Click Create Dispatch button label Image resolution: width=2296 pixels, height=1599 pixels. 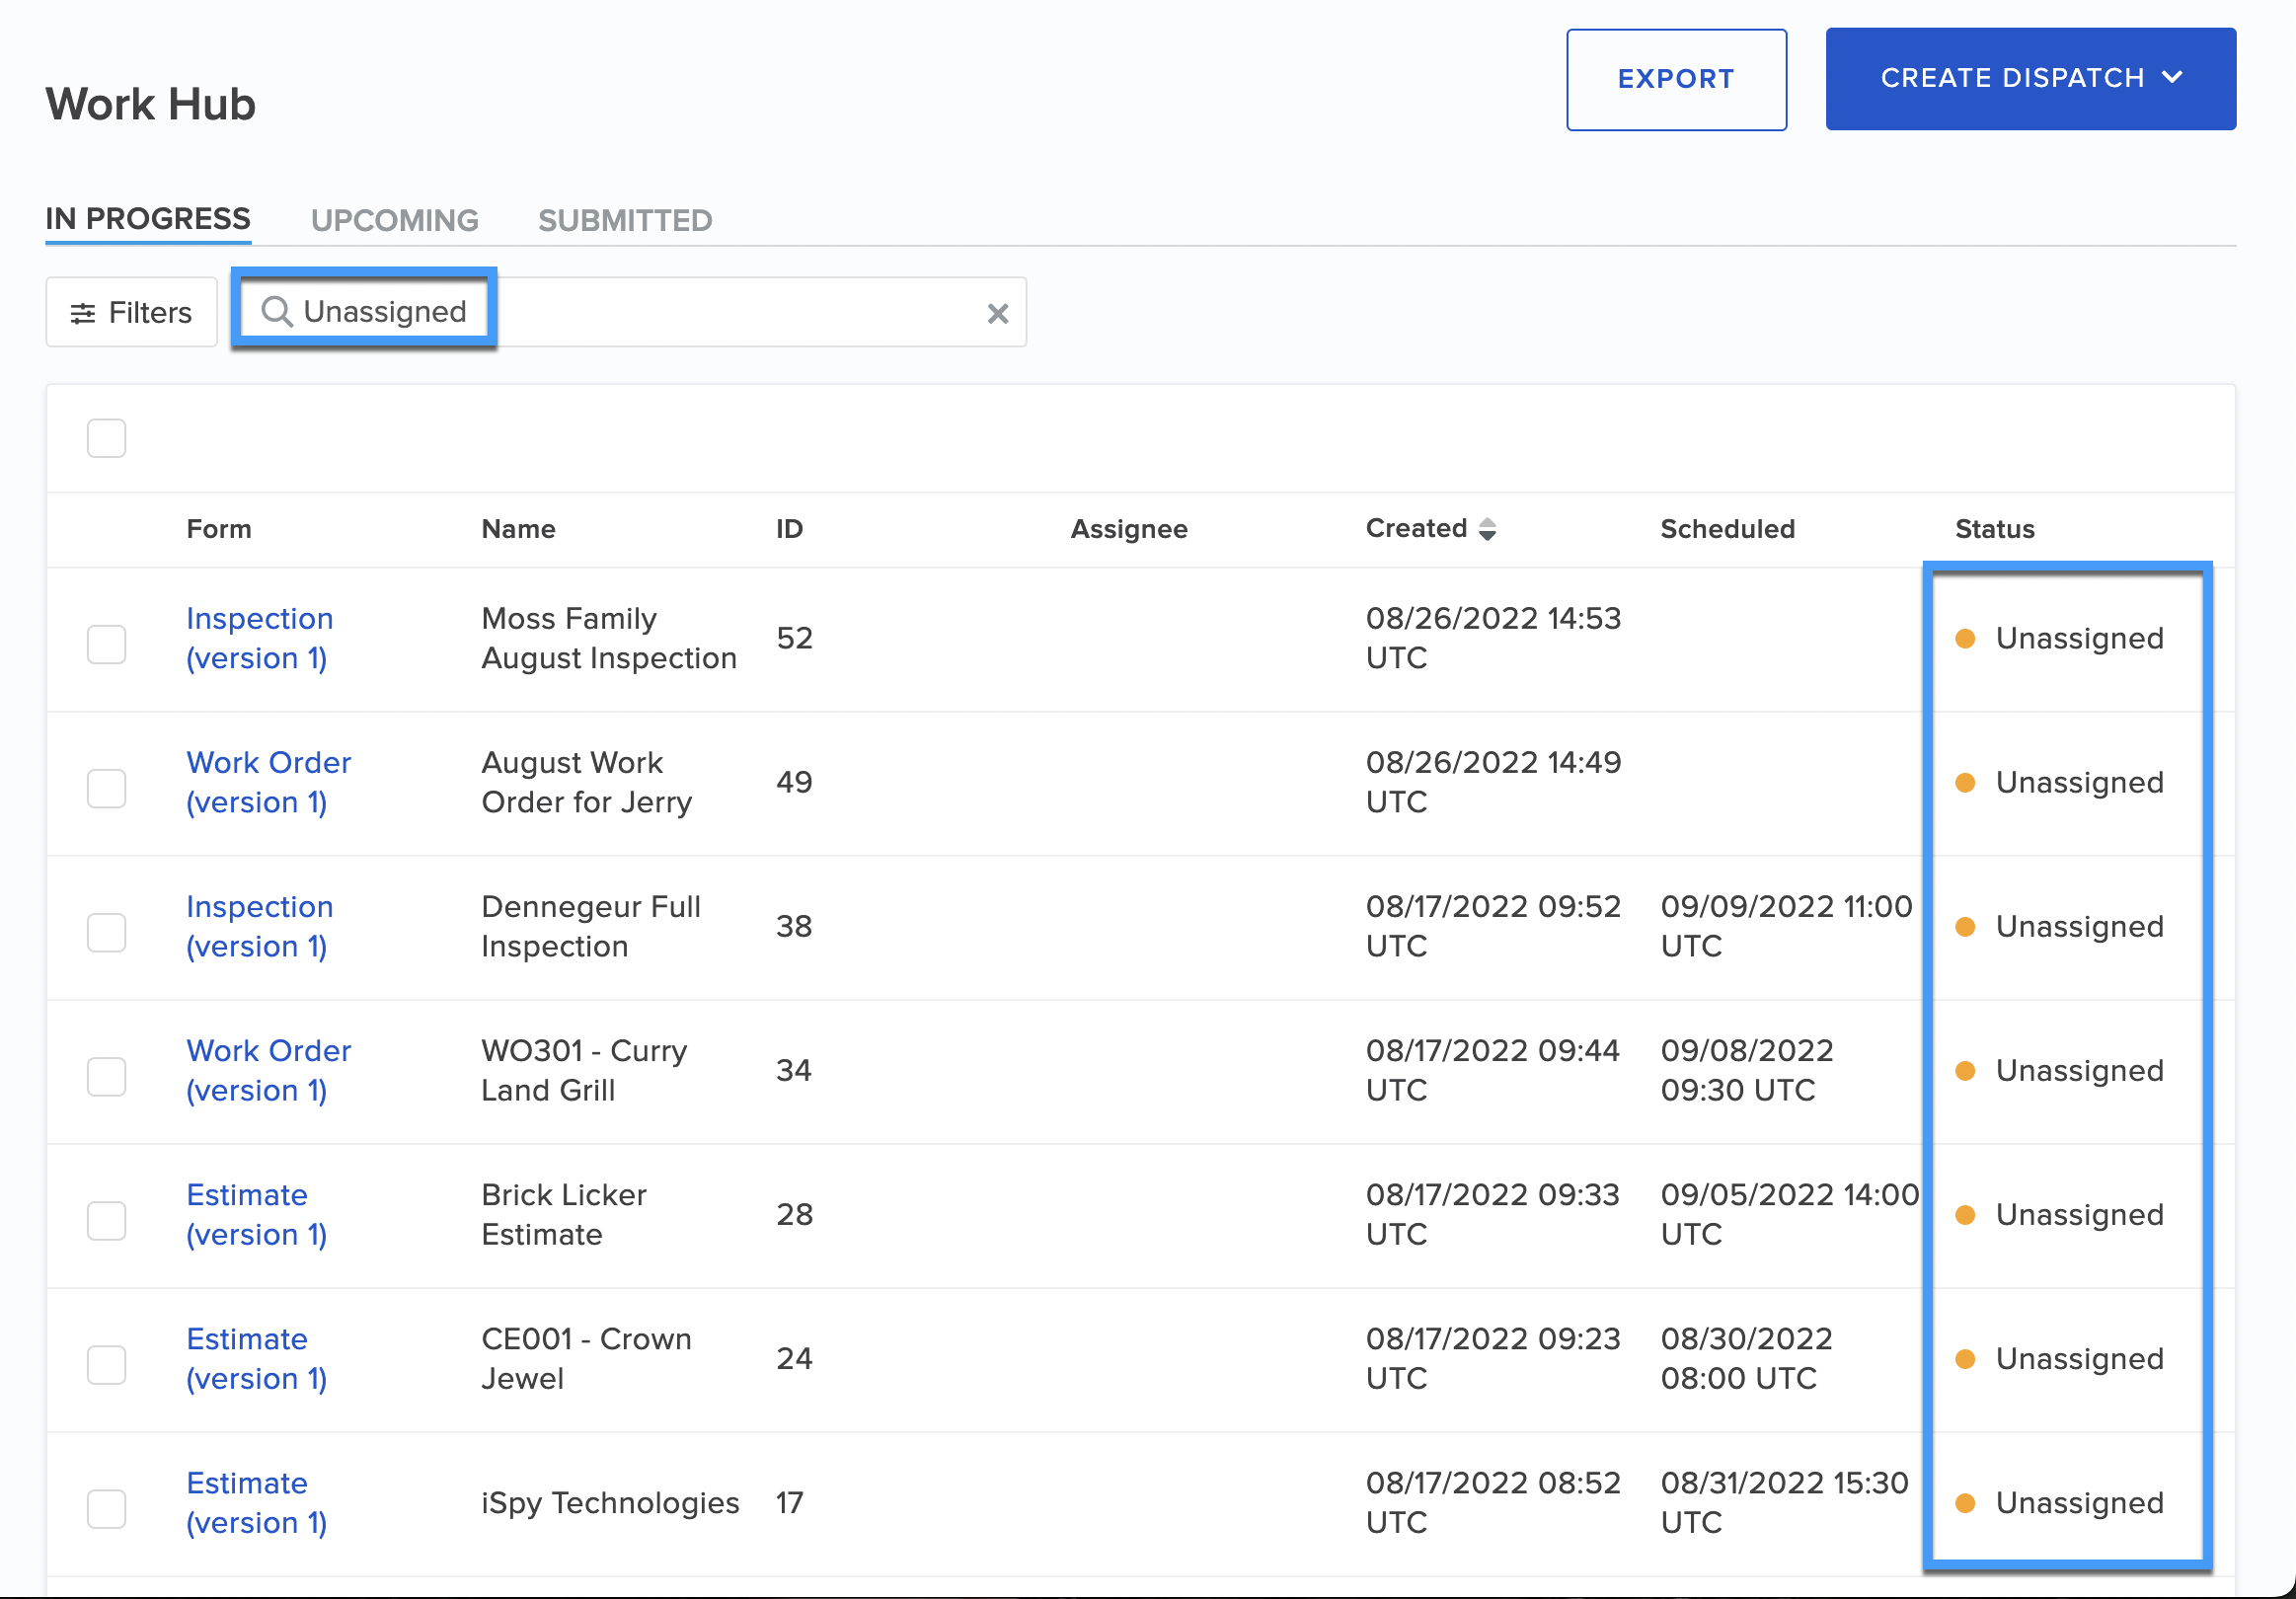point(2012,78)
